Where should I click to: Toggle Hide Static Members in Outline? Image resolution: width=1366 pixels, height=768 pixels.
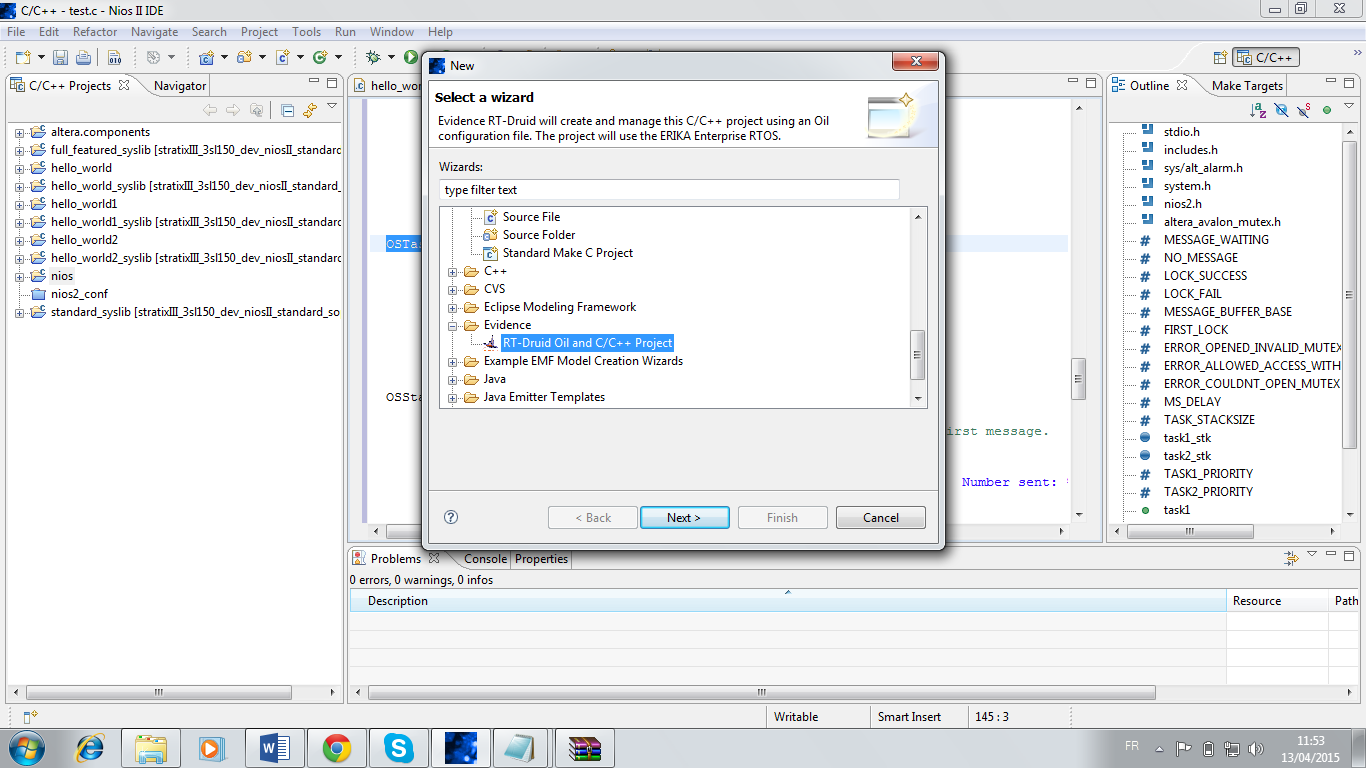[x=1304, y=110]
